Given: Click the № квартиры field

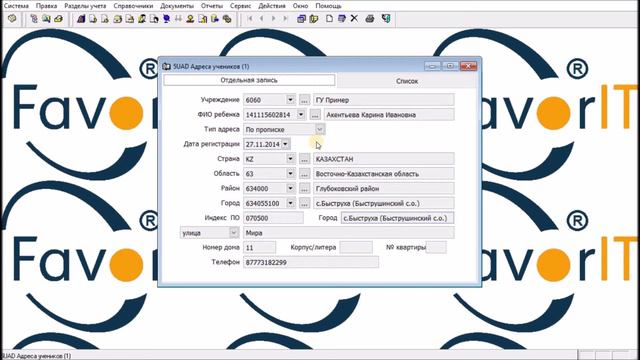Looking at the screenshot, I should click(436, 247).
